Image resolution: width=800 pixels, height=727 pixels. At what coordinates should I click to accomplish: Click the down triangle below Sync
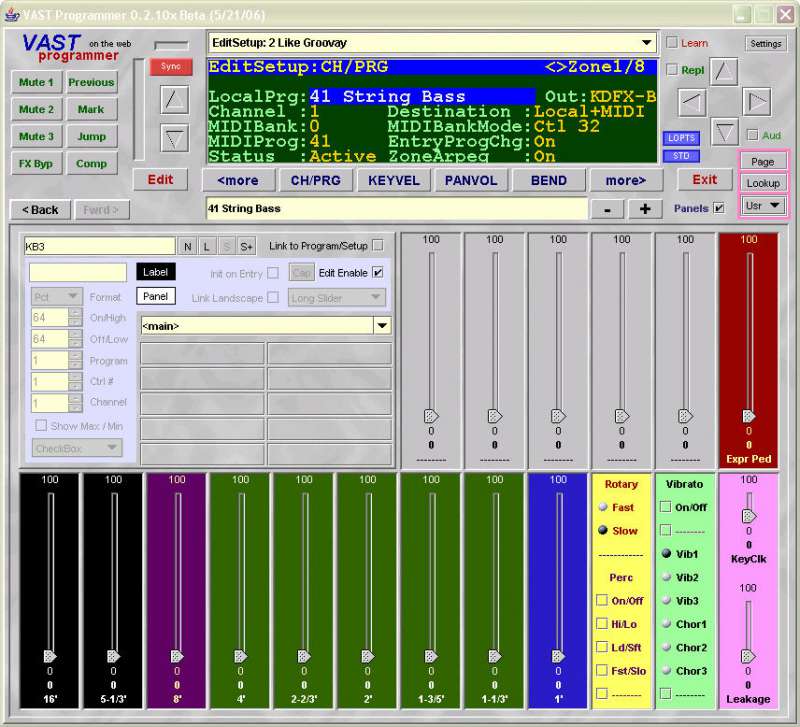pyautogui.click(x=175, y=139)
